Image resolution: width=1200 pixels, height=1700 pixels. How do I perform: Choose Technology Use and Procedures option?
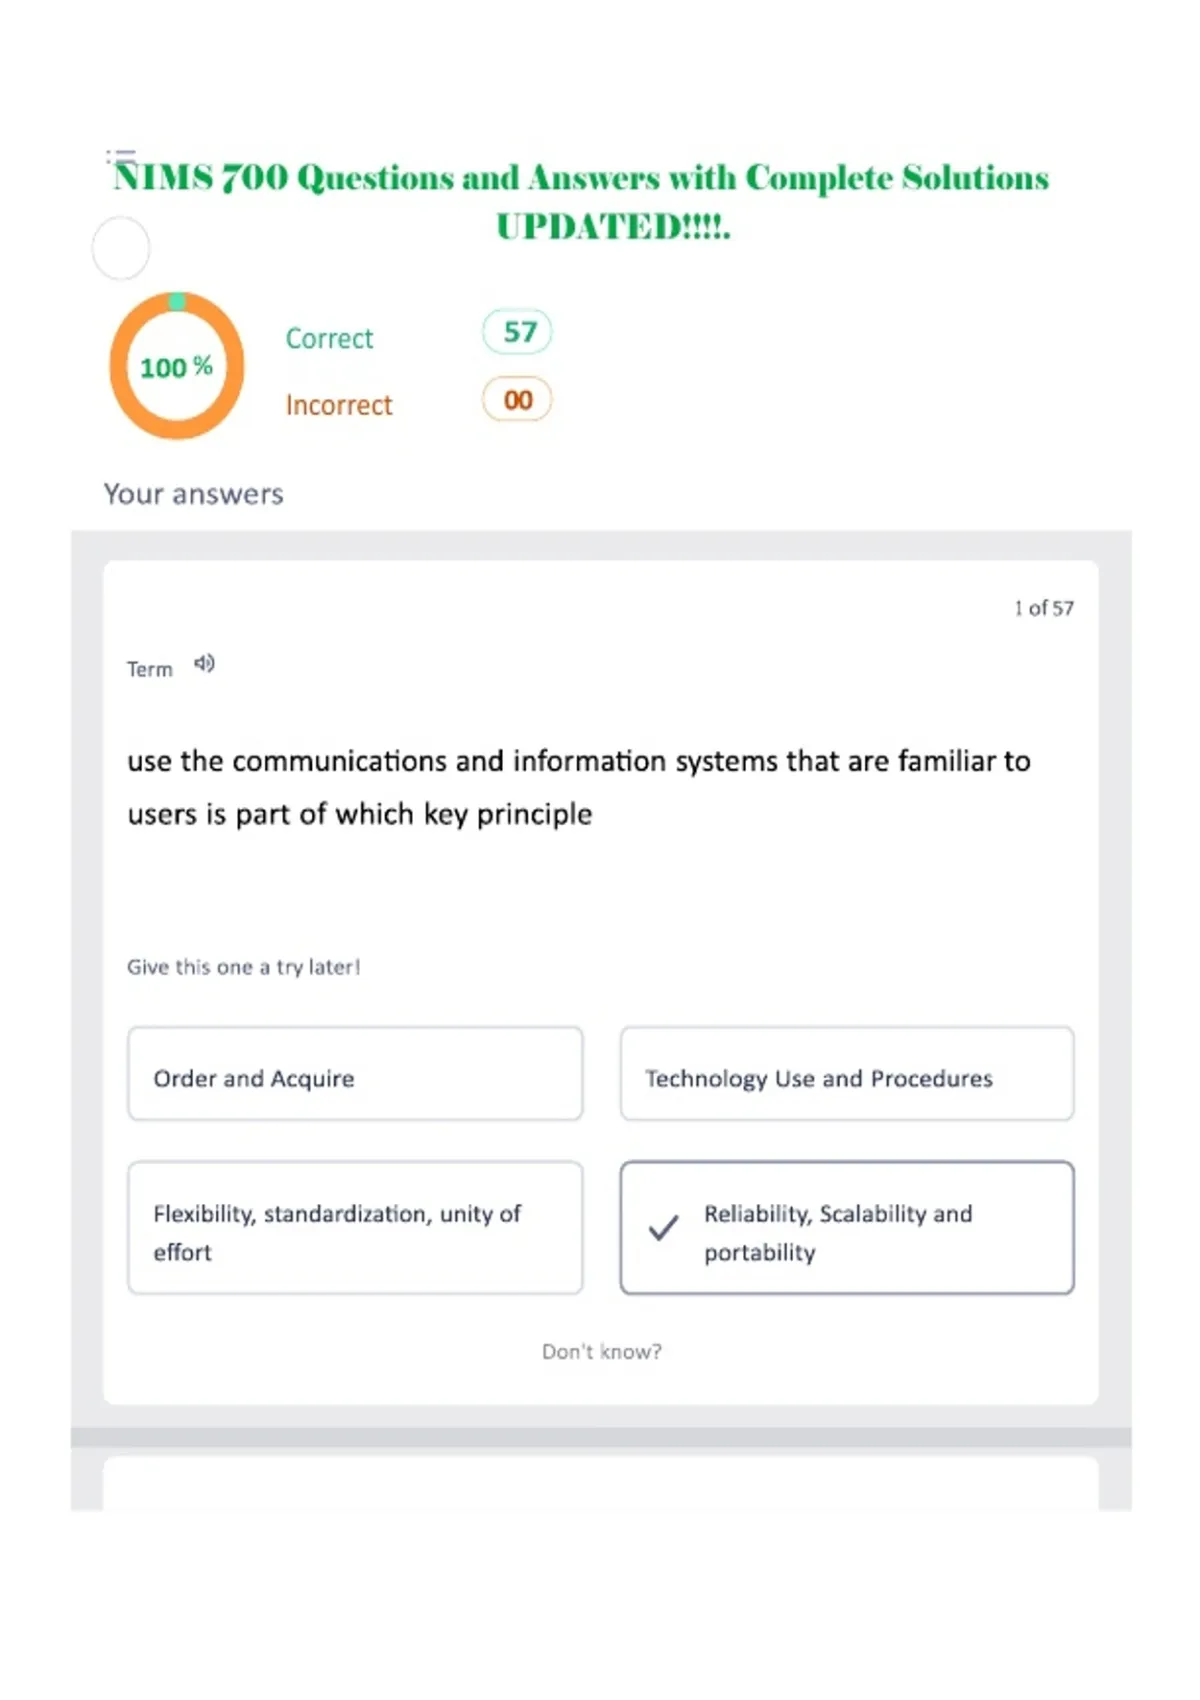tap(847, 1074)
